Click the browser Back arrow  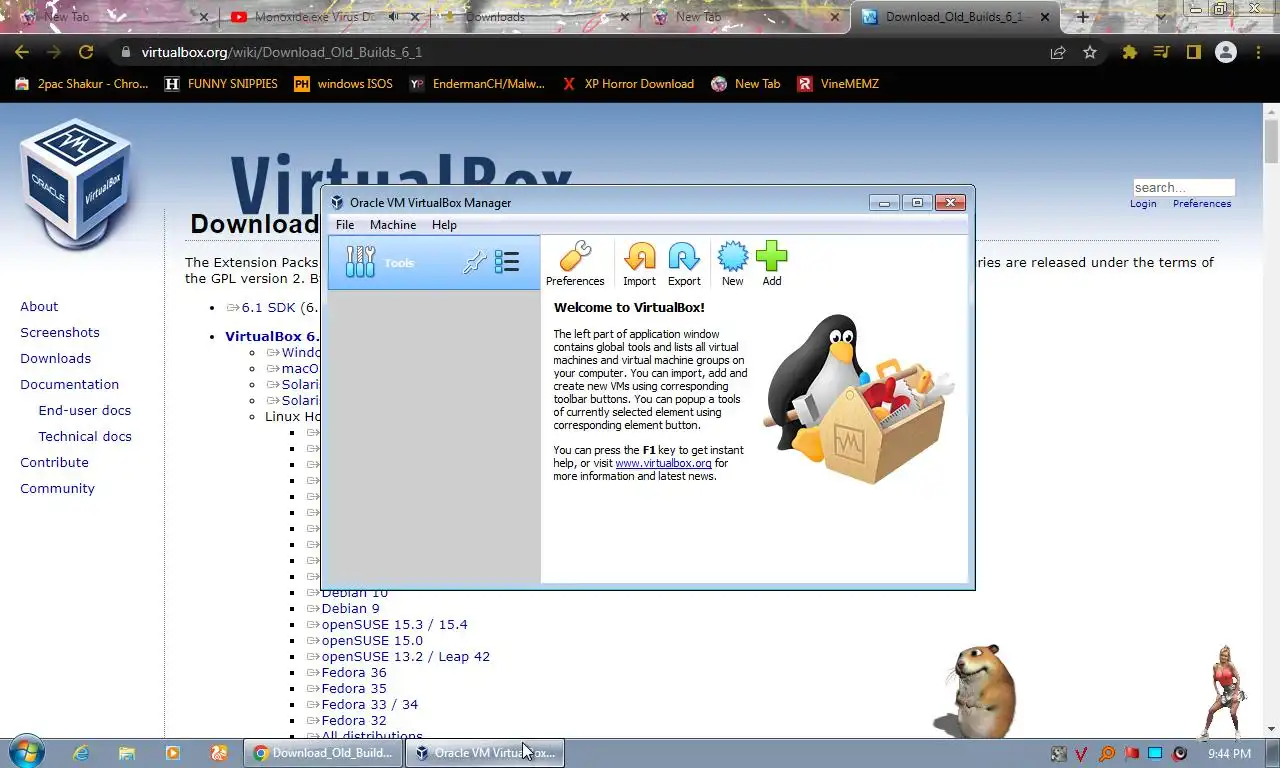tap(22, 52)
